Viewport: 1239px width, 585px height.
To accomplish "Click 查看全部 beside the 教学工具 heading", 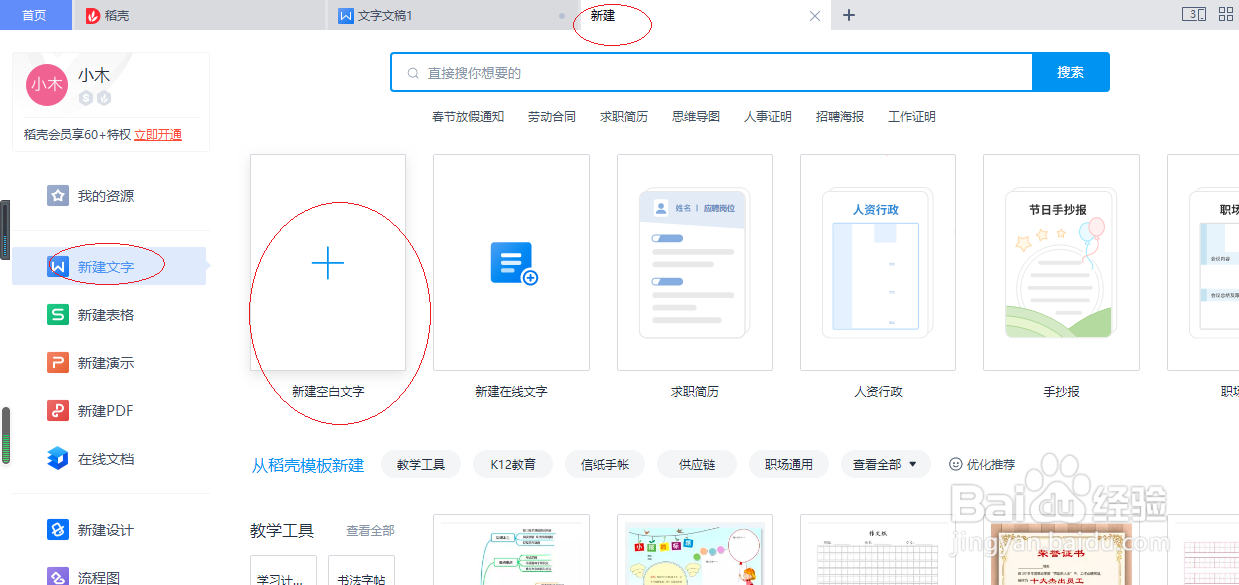I will (x=370, y=531).
